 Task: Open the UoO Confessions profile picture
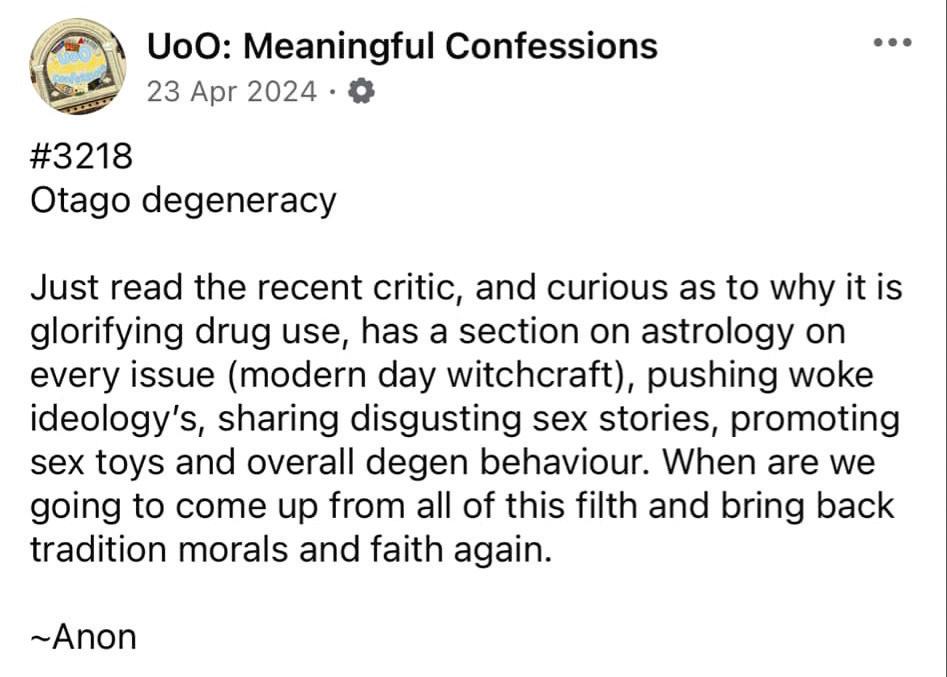click(x=77, y=66)
